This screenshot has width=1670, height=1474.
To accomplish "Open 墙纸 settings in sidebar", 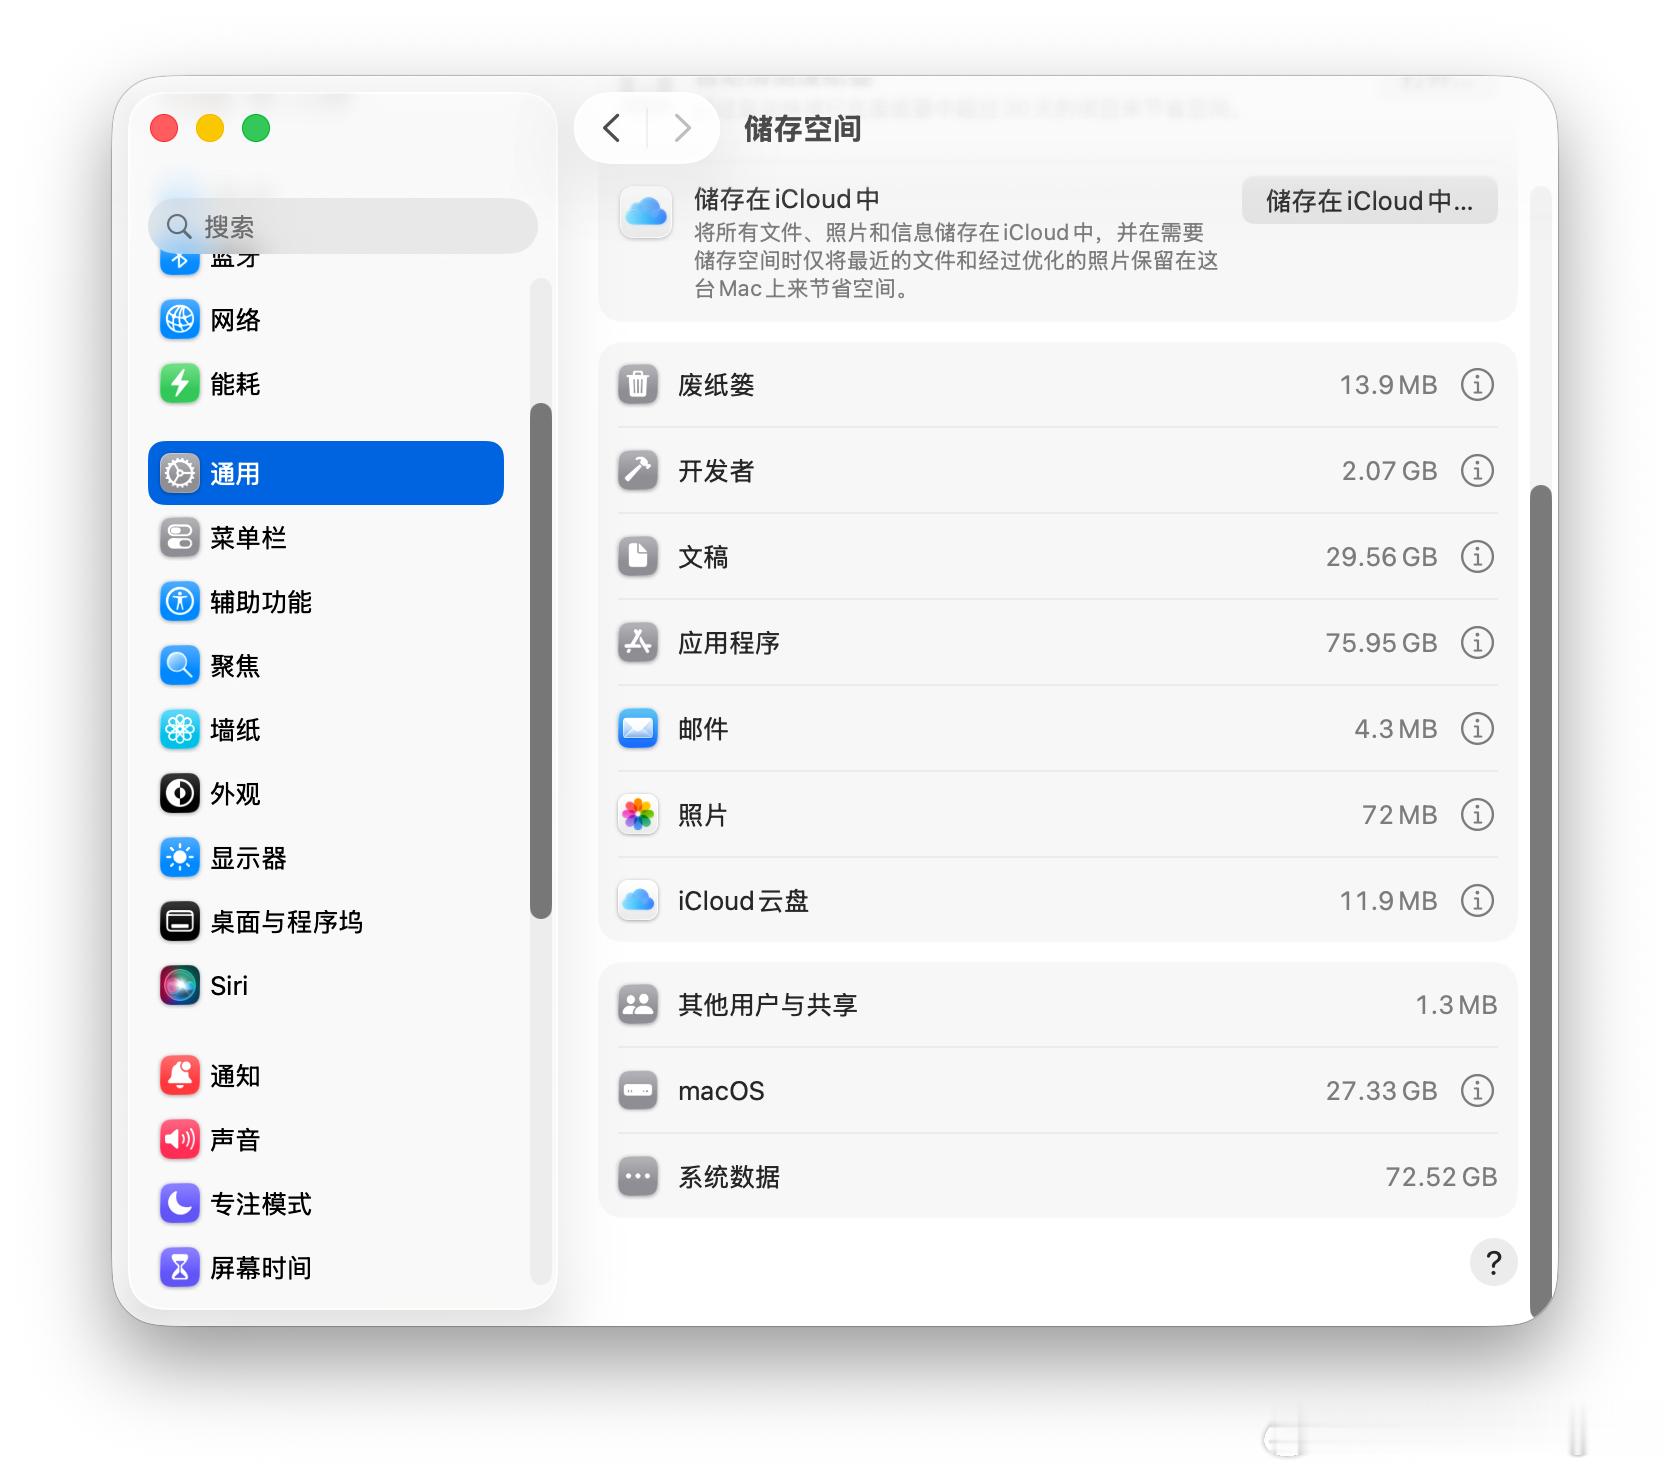I will click(326, 730).
